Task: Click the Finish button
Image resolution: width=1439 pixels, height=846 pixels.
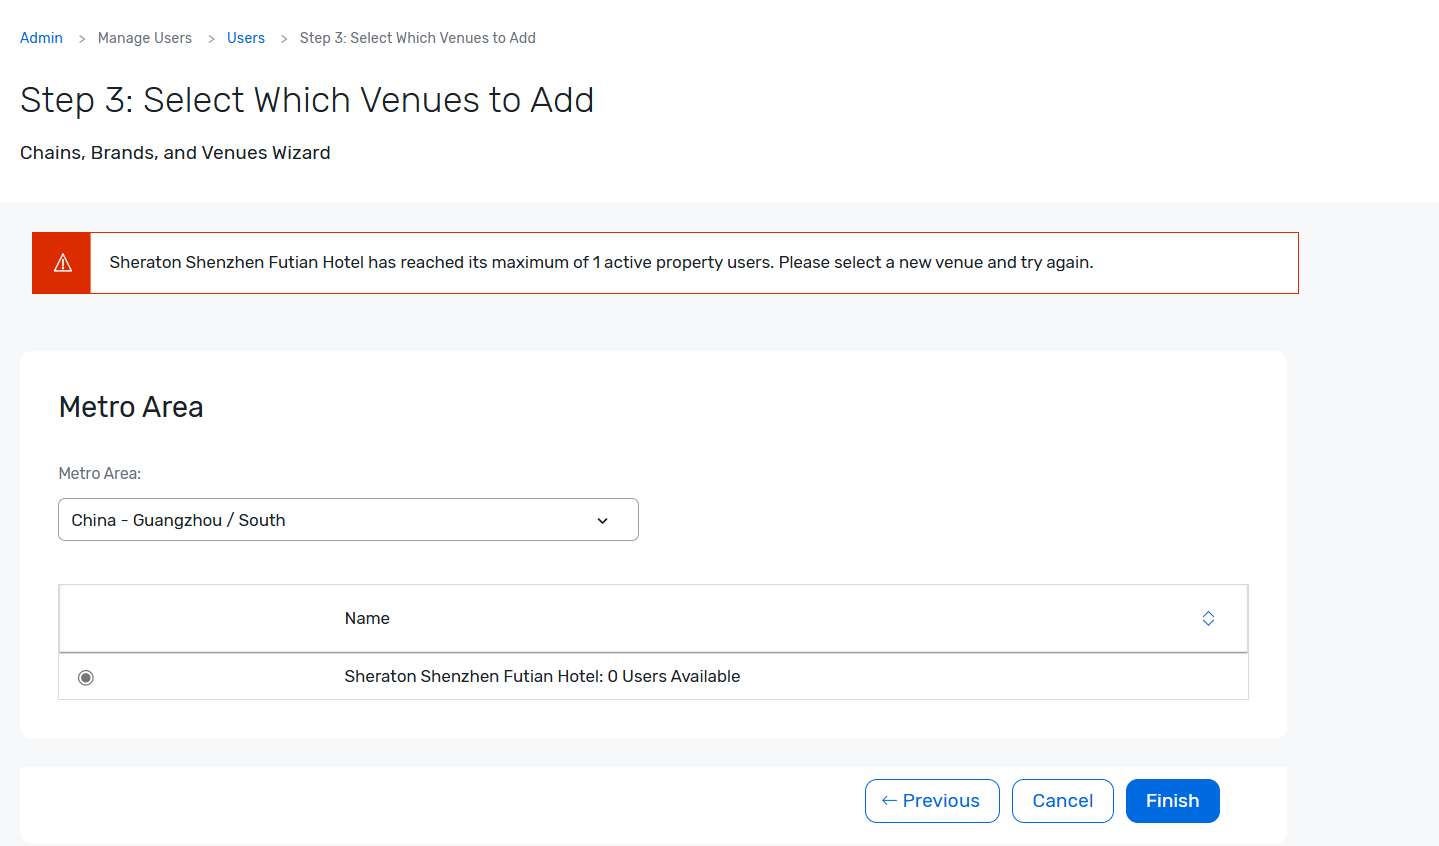Action: point(1173,801)
